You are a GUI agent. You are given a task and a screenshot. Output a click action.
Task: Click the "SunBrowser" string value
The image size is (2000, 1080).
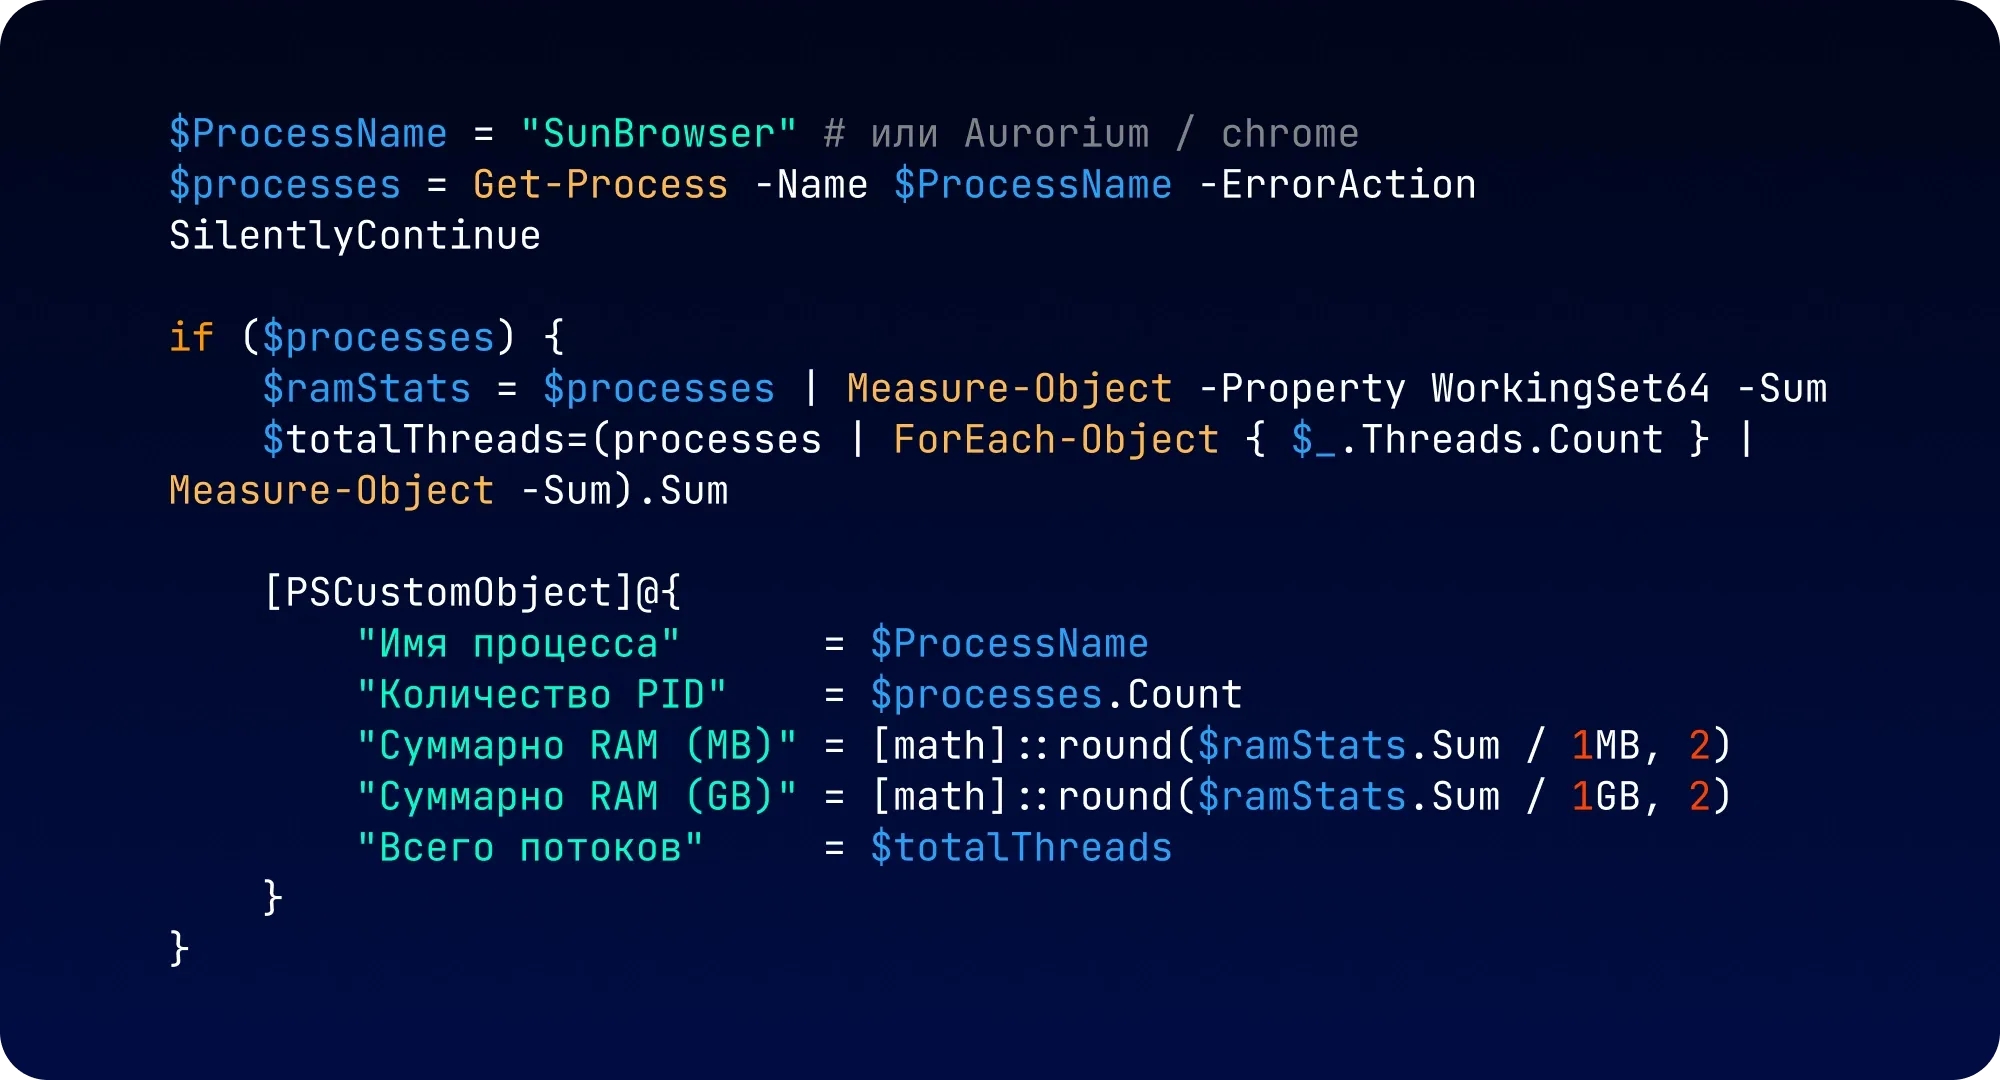[x=658, y=134]
